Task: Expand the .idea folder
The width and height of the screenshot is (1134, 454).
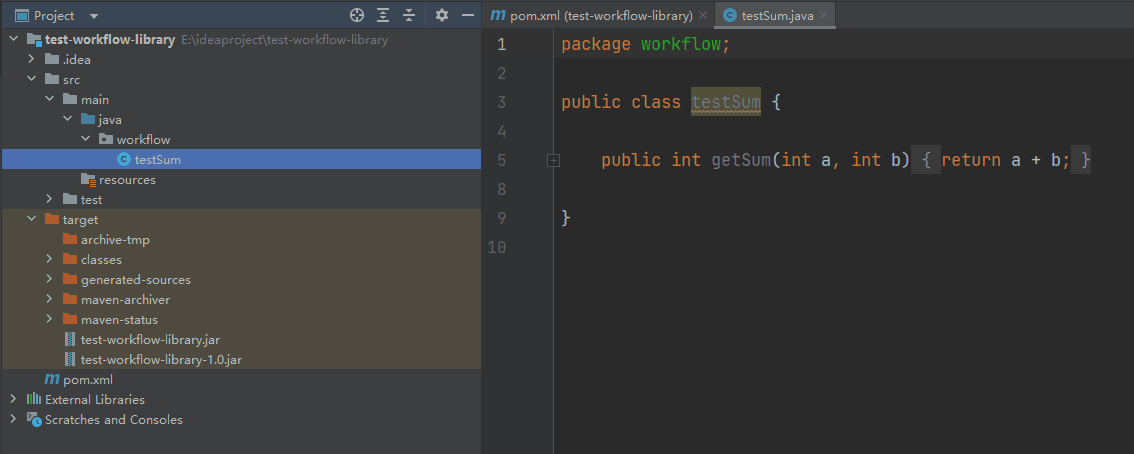Action: click(x=32, y=60)
